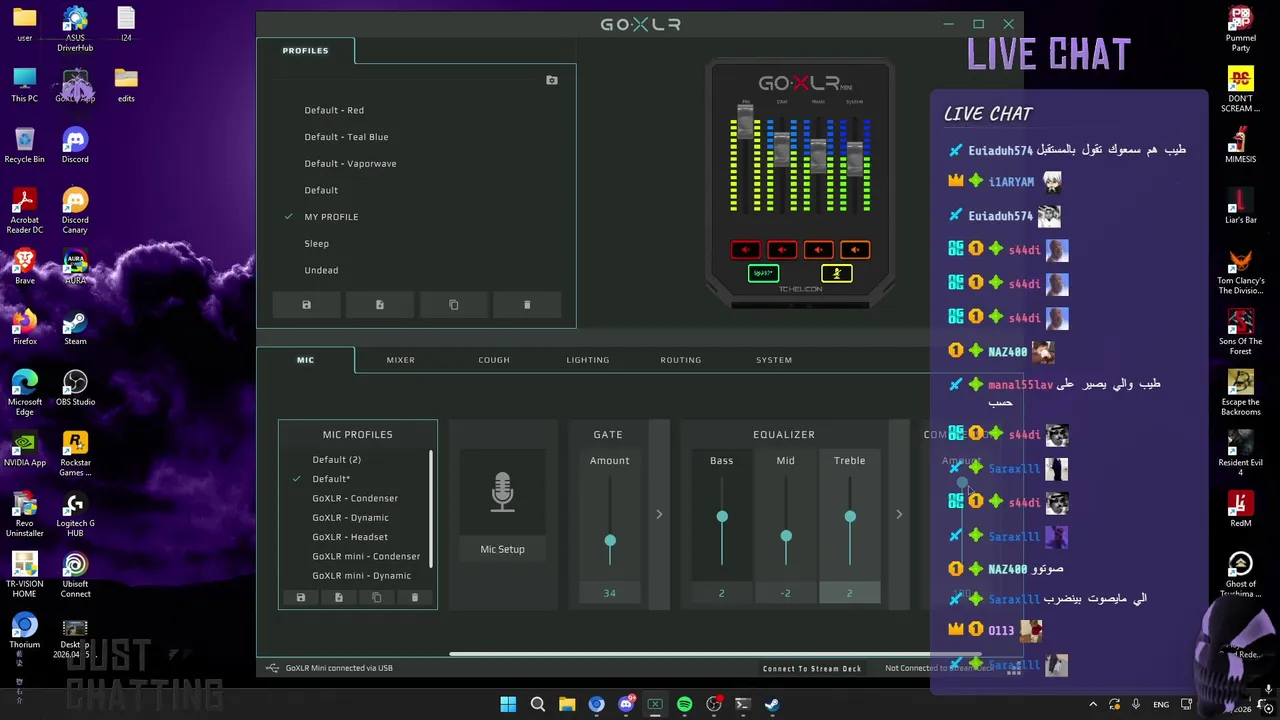Open Spotify from the taskbar
1280x720 pixels.
click(684, 705)
